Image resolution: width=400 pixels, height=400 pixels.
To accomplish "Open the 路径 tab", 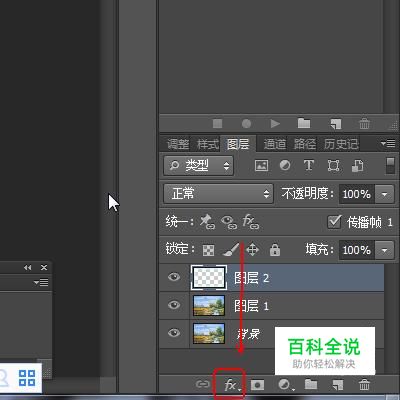I will (305, 144).
